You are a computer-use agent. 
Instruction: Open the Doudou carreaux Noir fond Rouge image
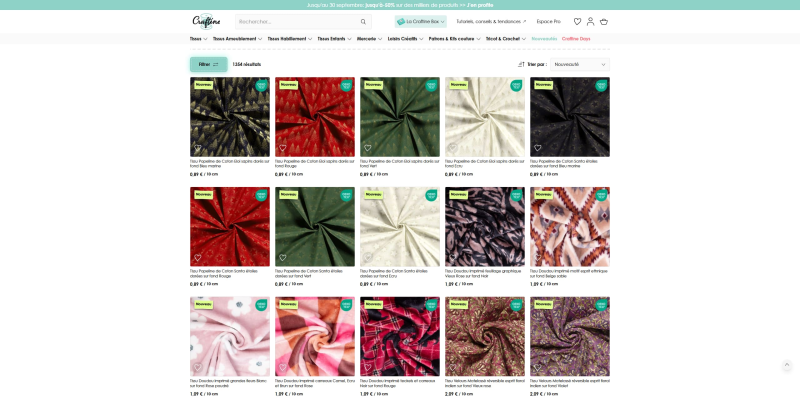399,337
